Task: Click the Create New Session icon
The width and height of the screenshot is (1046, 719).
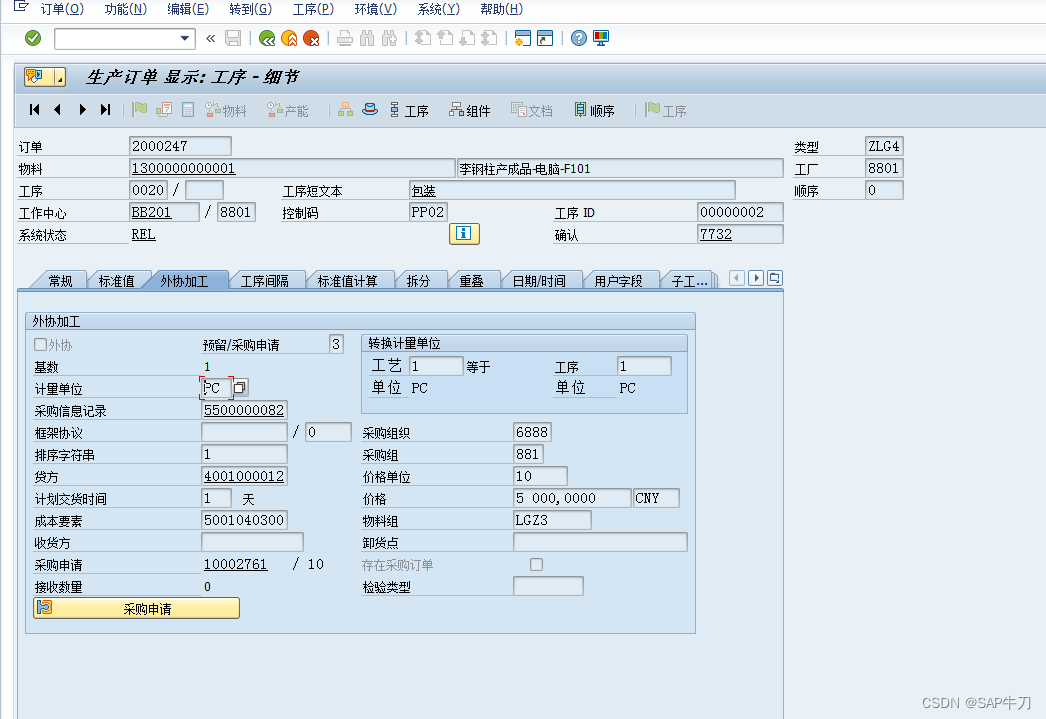Action: [522, 38]
